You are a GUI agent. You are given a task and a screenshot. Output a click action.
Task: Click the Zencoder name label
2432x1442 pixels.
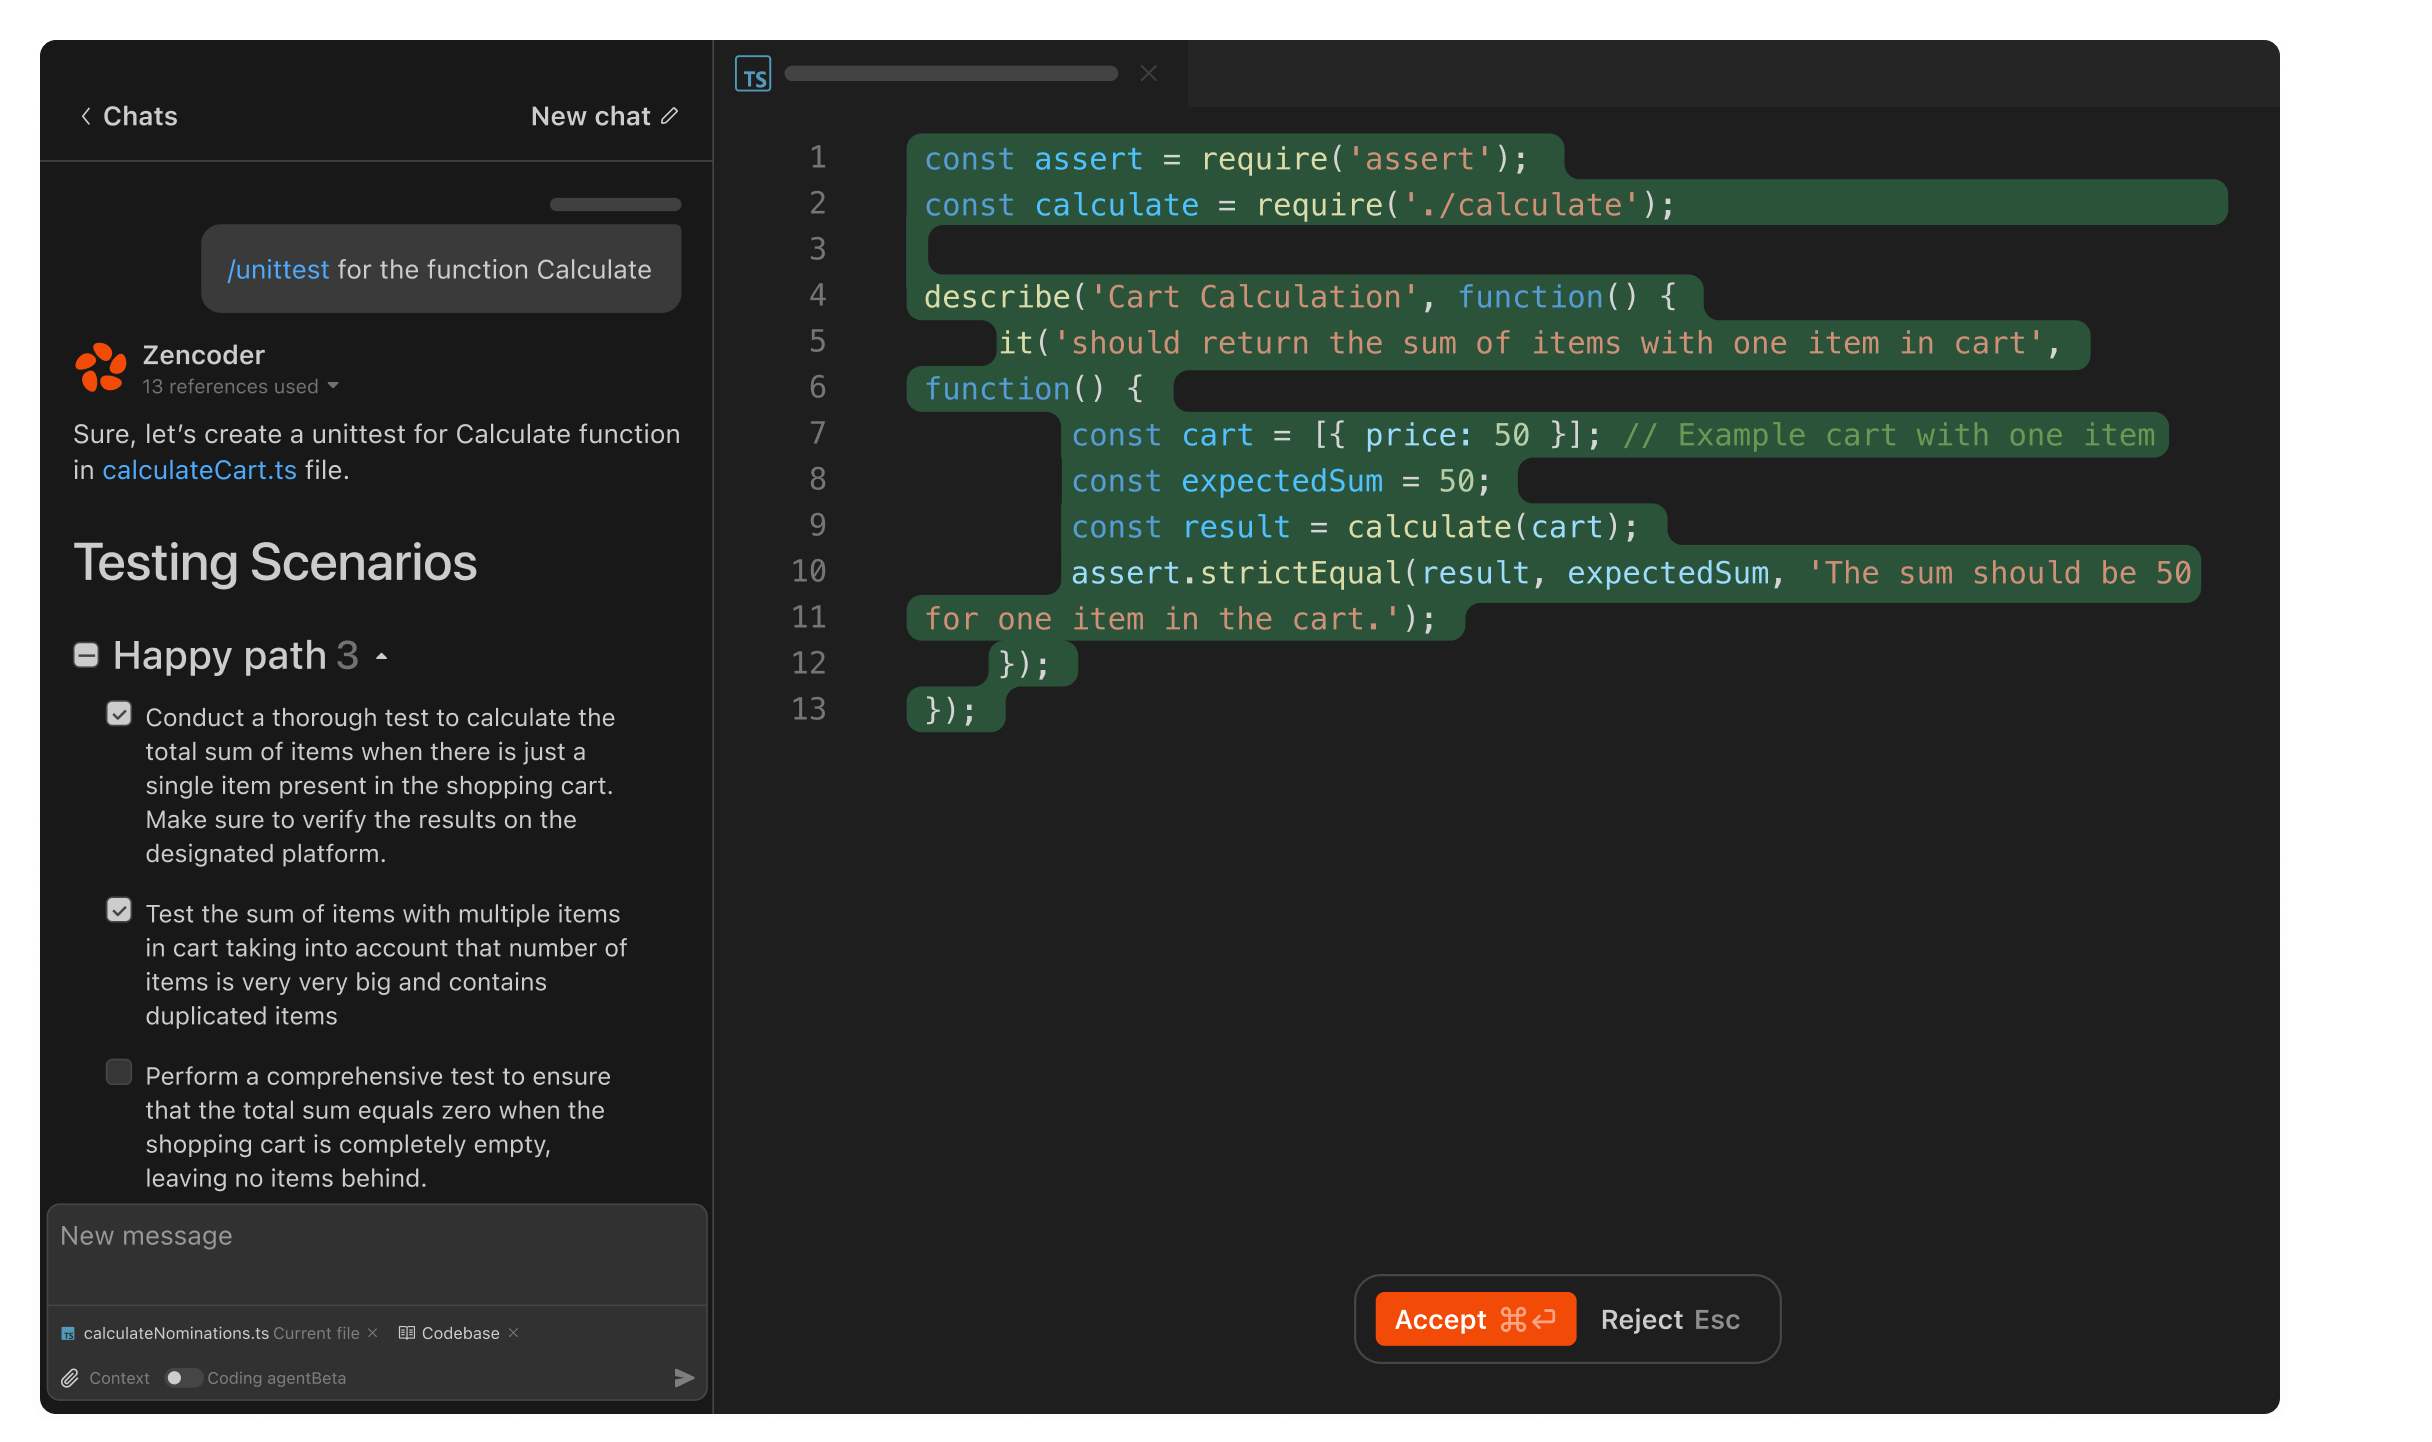pos(203,355)
